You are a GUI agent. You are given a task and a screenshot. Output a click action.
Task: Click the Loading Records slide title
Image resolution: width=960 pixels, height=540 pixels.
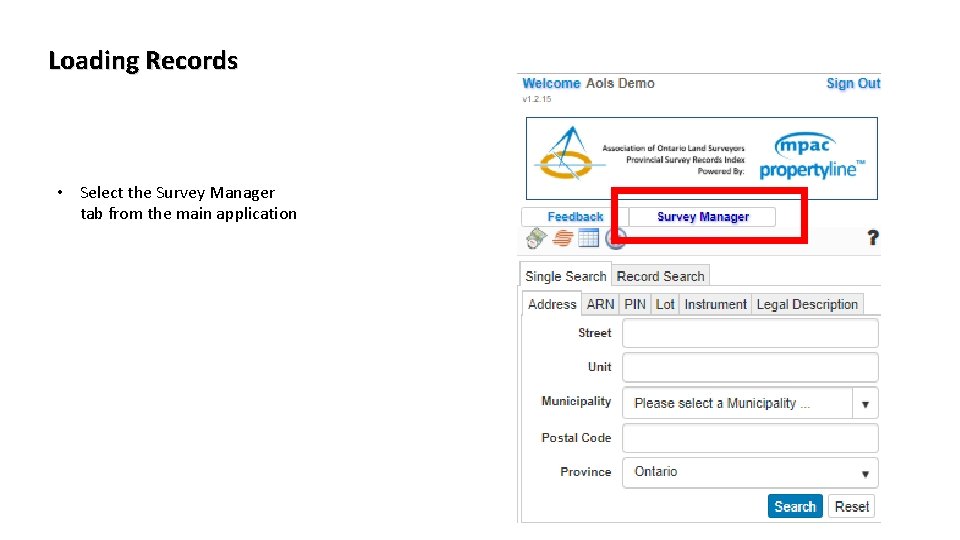click(x=143, y=61)
